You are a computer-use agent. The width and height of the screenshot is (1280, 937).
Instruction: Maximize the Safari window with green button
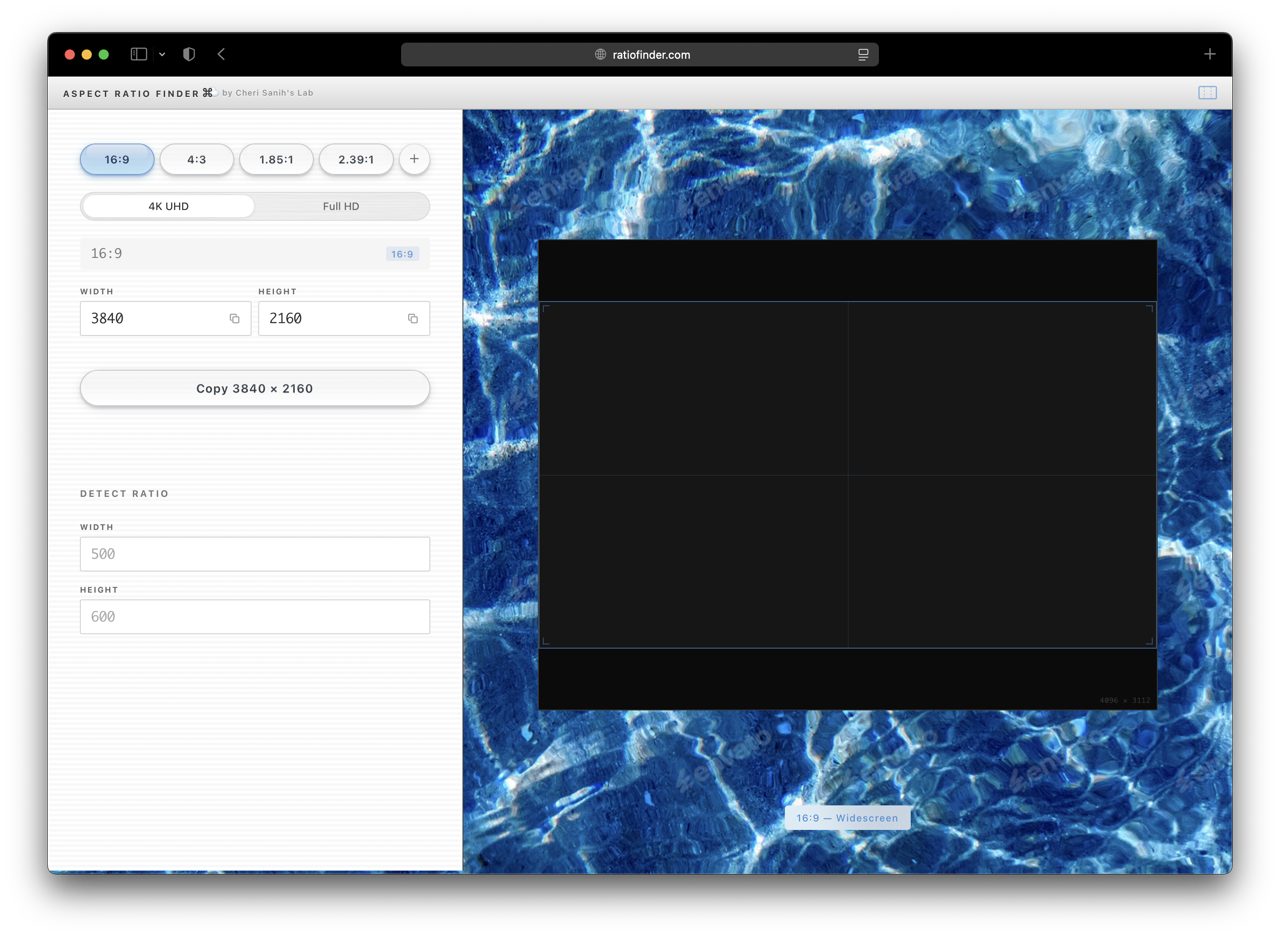pyautogui.click(x=104, y=54)
